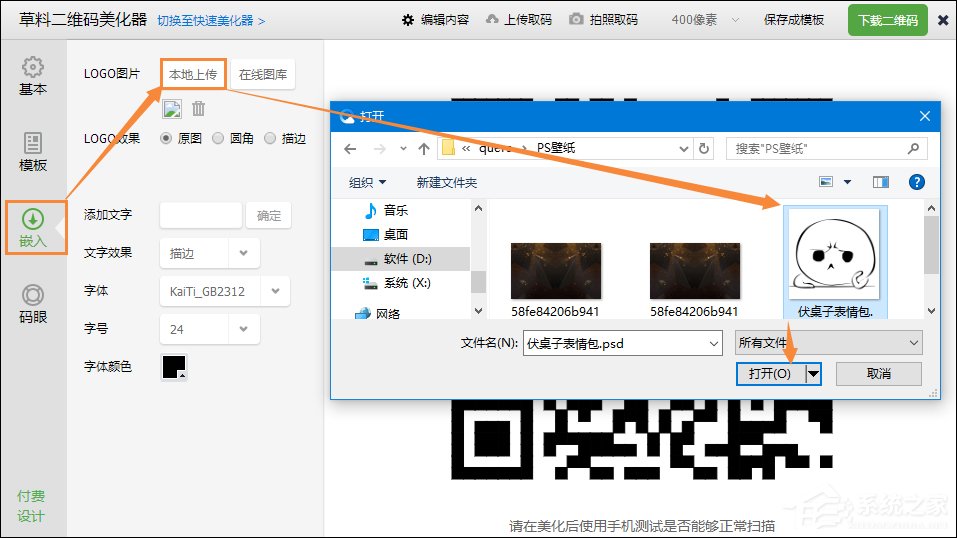Click the green 下载二维码 button
Viewport: 957px width, 538px height.
pos(886,20)
